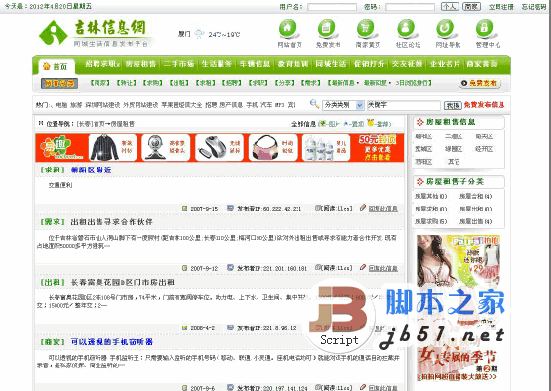Screen dimensions: 551x391
Task: Filter by the 【求购】 link
Action: (x=153, y=83)
